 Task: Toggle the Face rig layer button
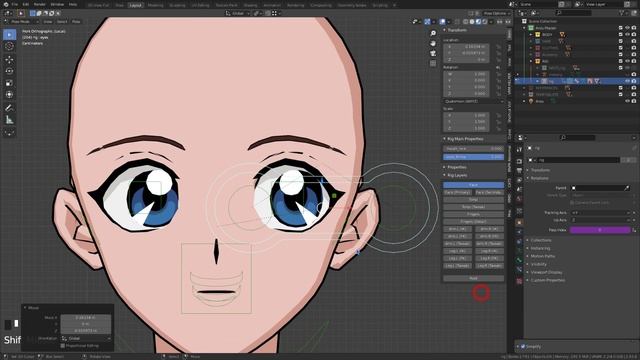[473, 185]
